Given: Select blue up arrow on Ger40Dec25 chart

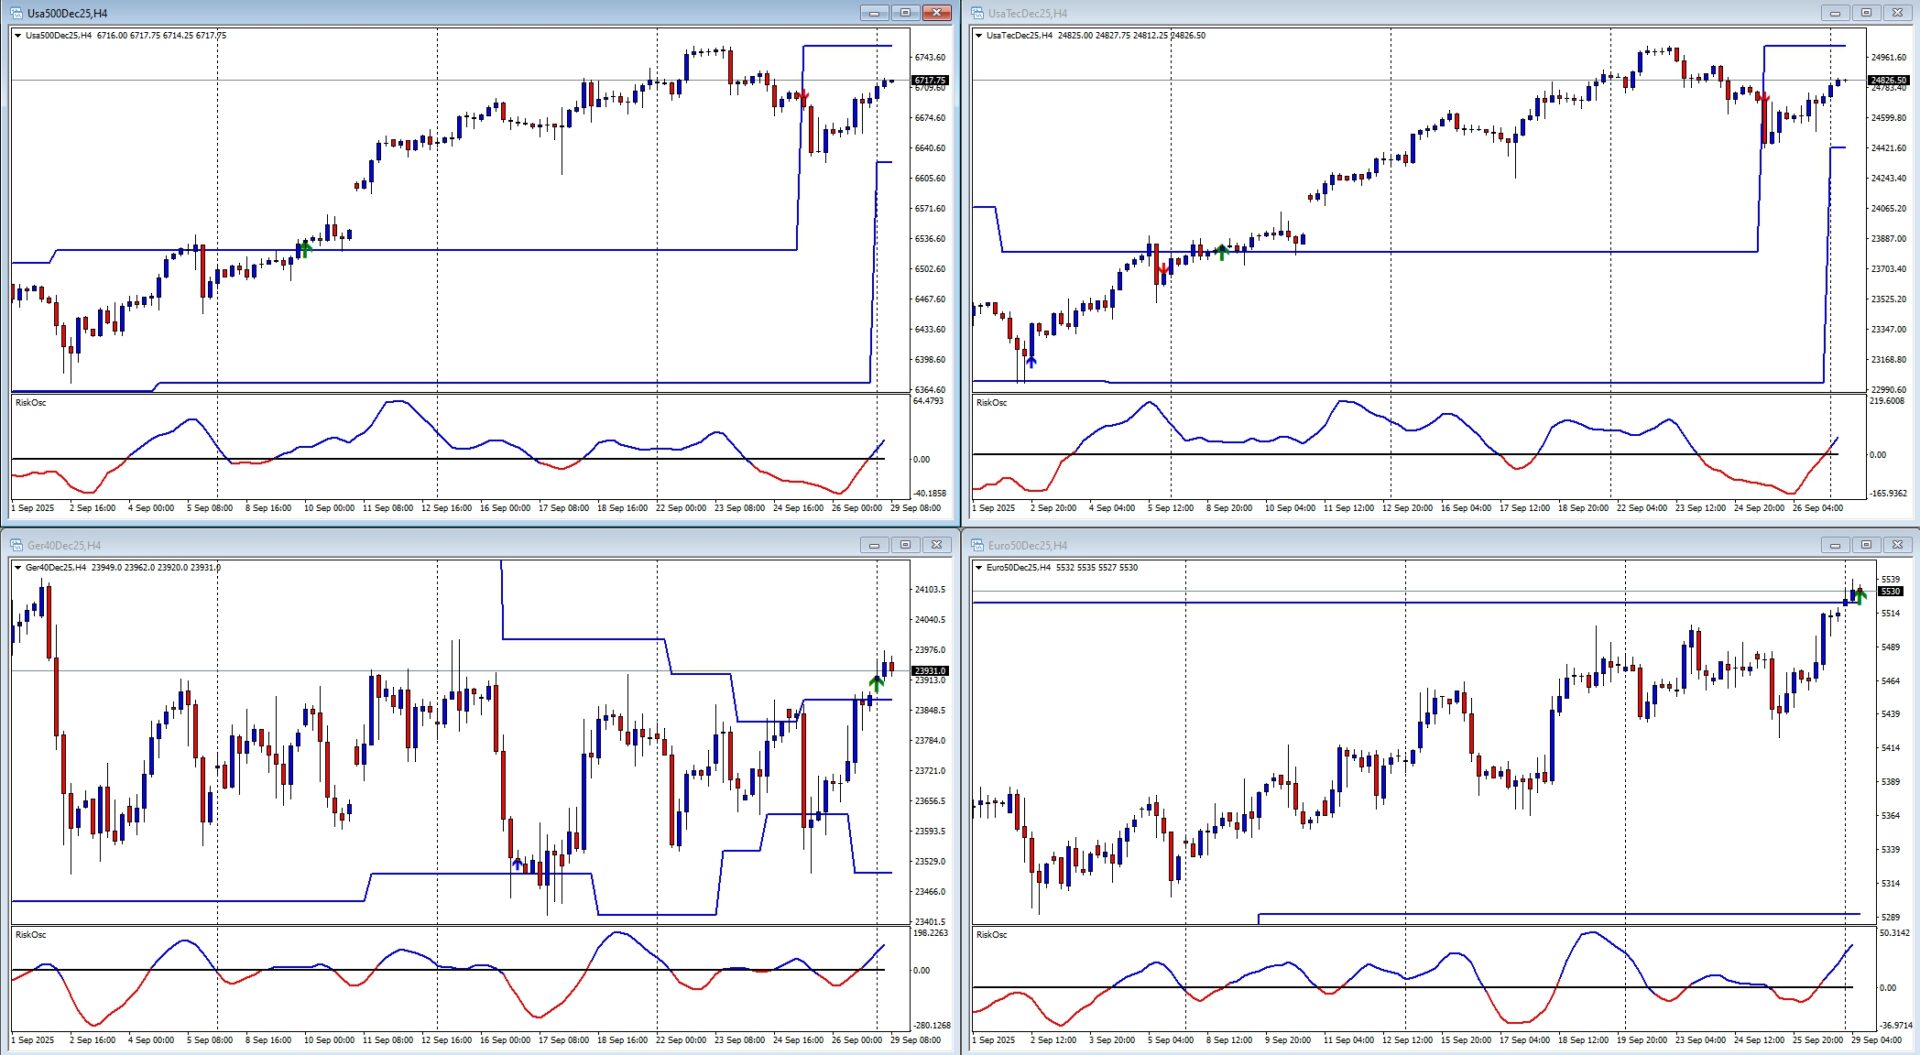Looking at the screenshot, I should tap(517, 863).
